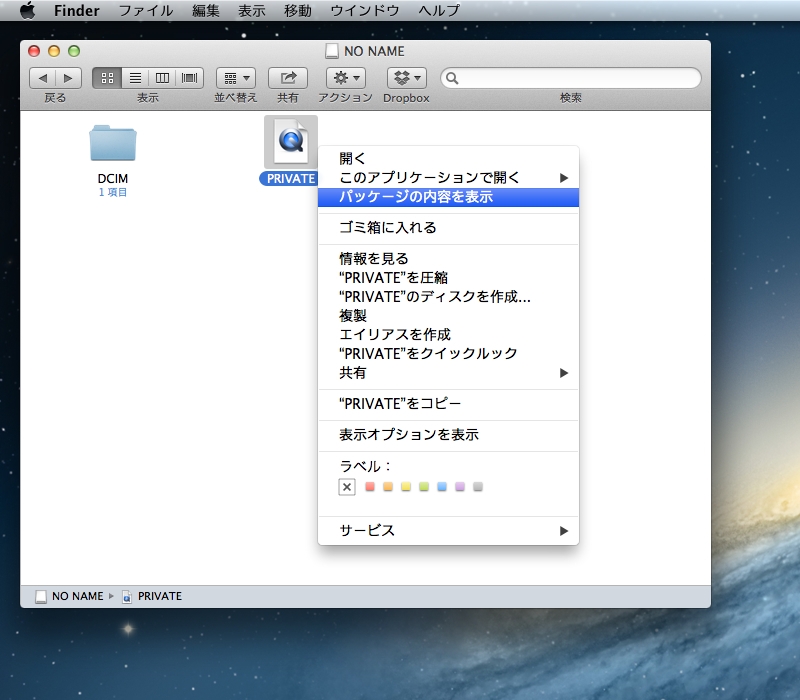Click the NO NAME volume icon in title bar

pyautogui.click(x=332, y=51)
